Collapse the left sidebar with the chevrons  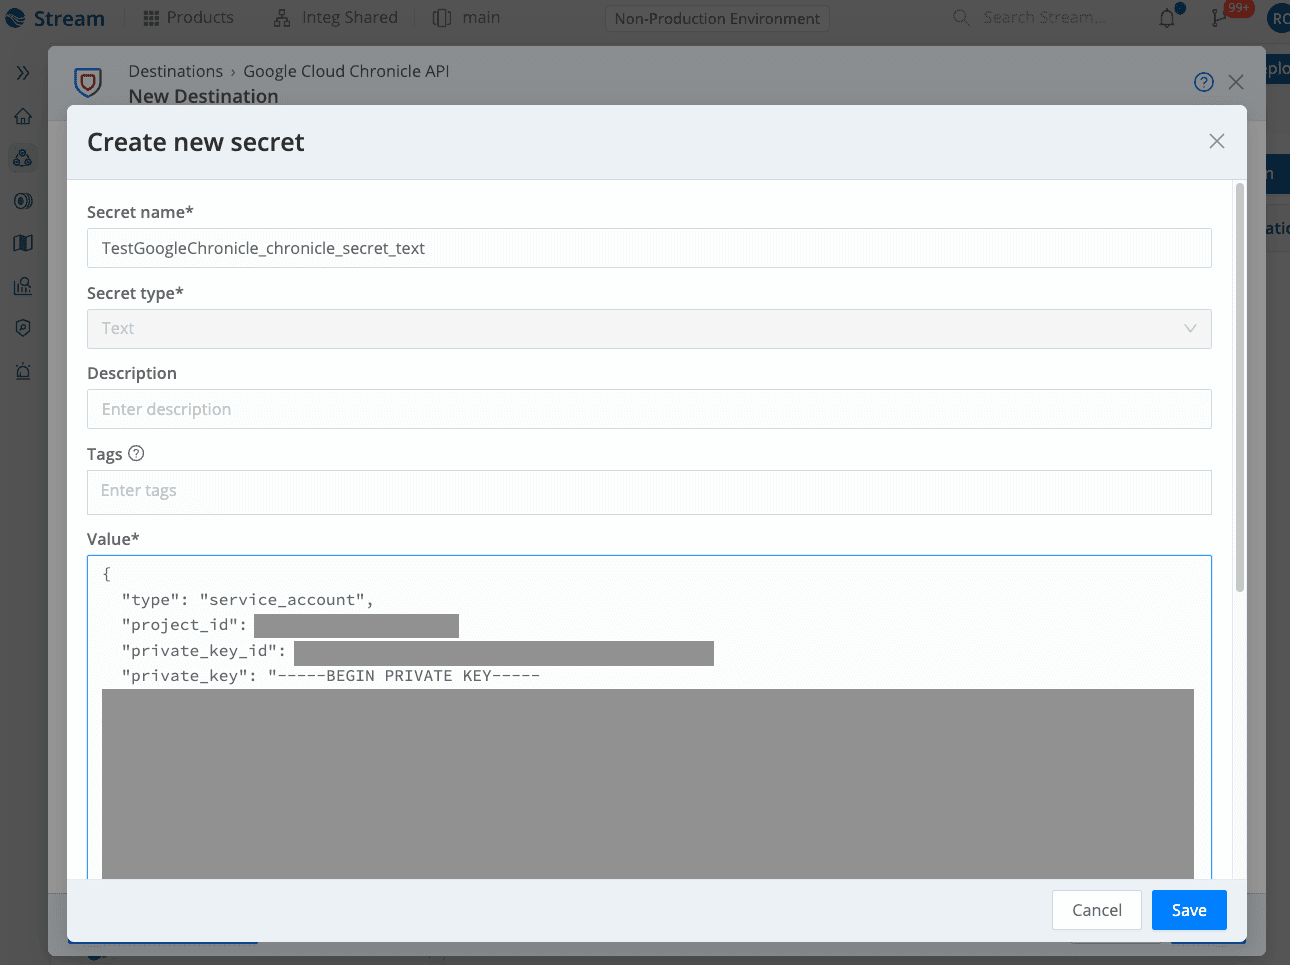click(x=22, y=72)
